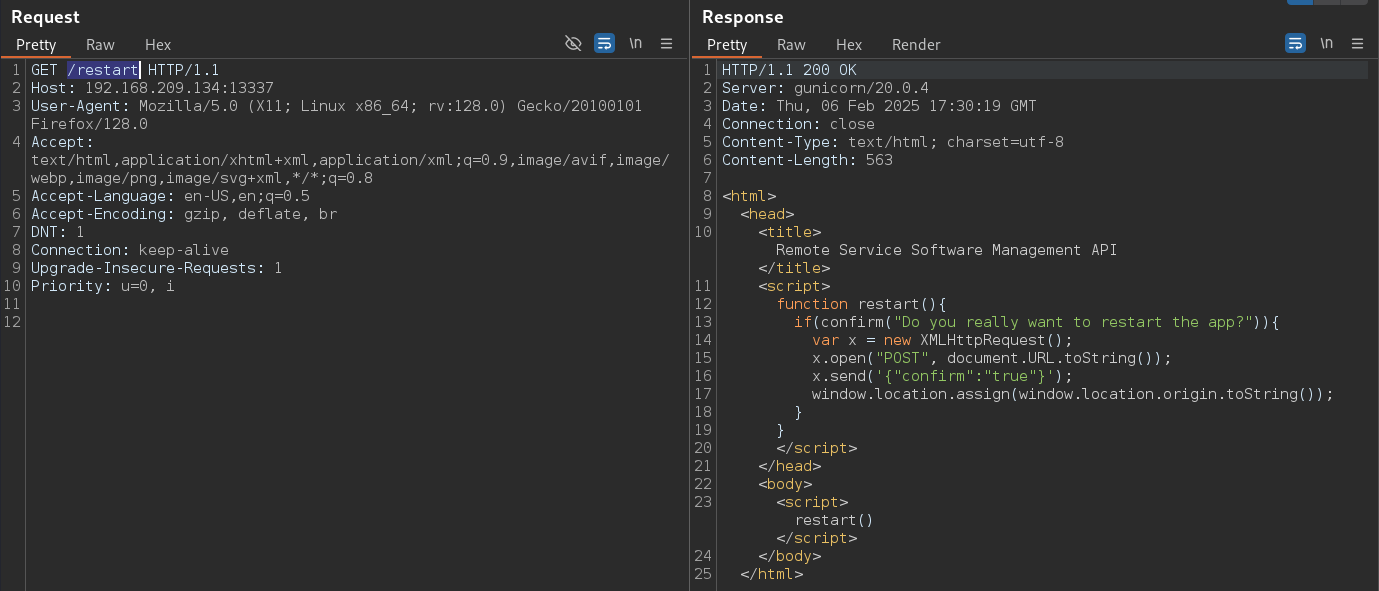Screen dimensions: 1379x591
Task: Click the highlighted /restart path in request line
Action: pyautogui.click(x=103, y=70)
